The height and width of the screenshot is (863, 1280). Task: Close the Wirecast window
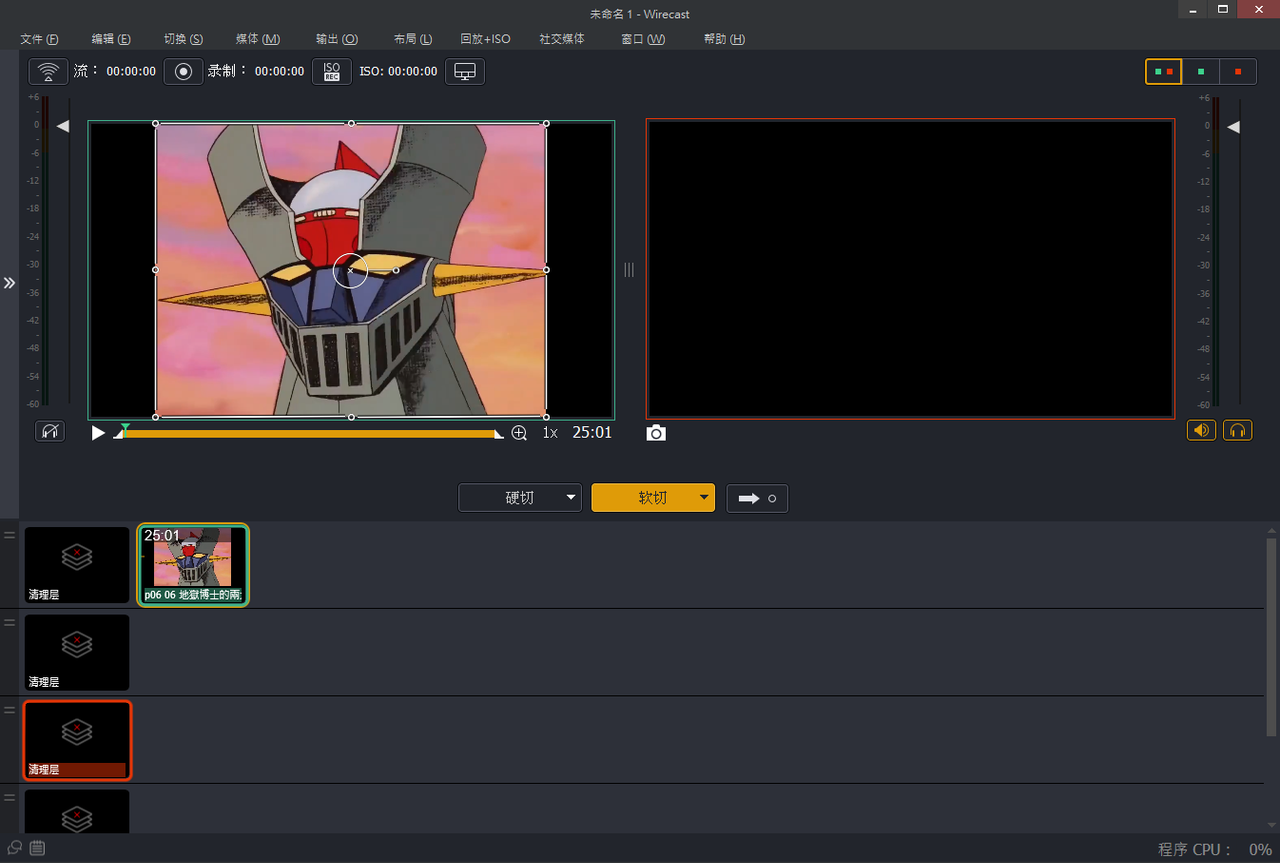(1258, 9)
